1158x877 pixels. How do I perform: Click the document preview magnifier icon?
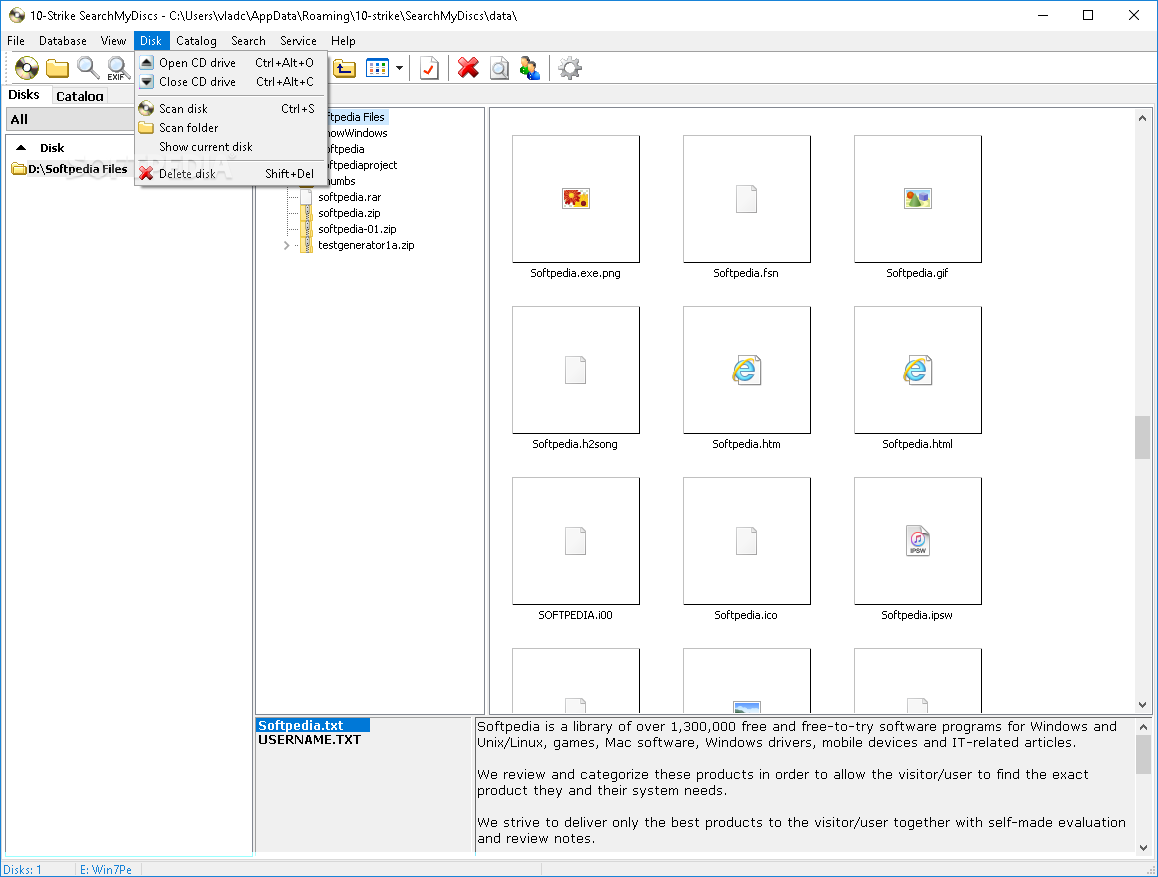499,69
